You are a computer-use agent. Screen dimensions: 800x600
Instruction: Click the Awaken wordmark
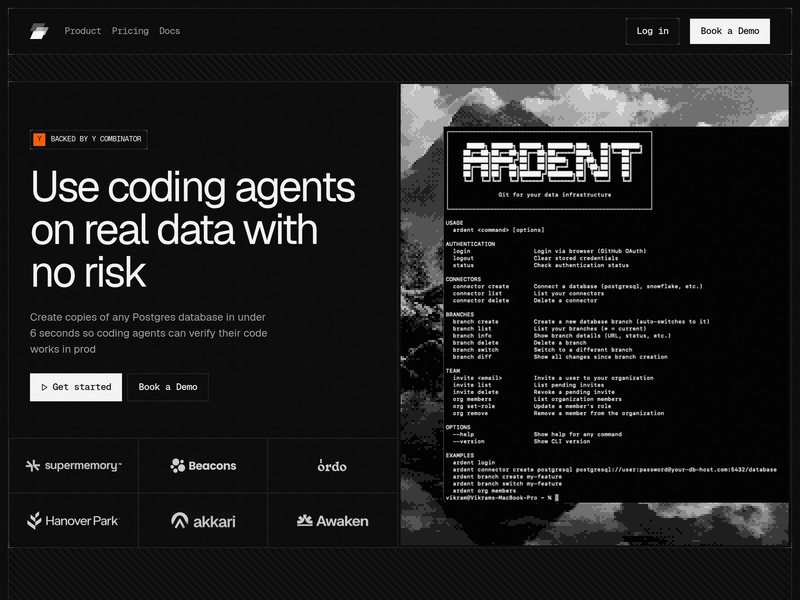click(x=342, y=521)
